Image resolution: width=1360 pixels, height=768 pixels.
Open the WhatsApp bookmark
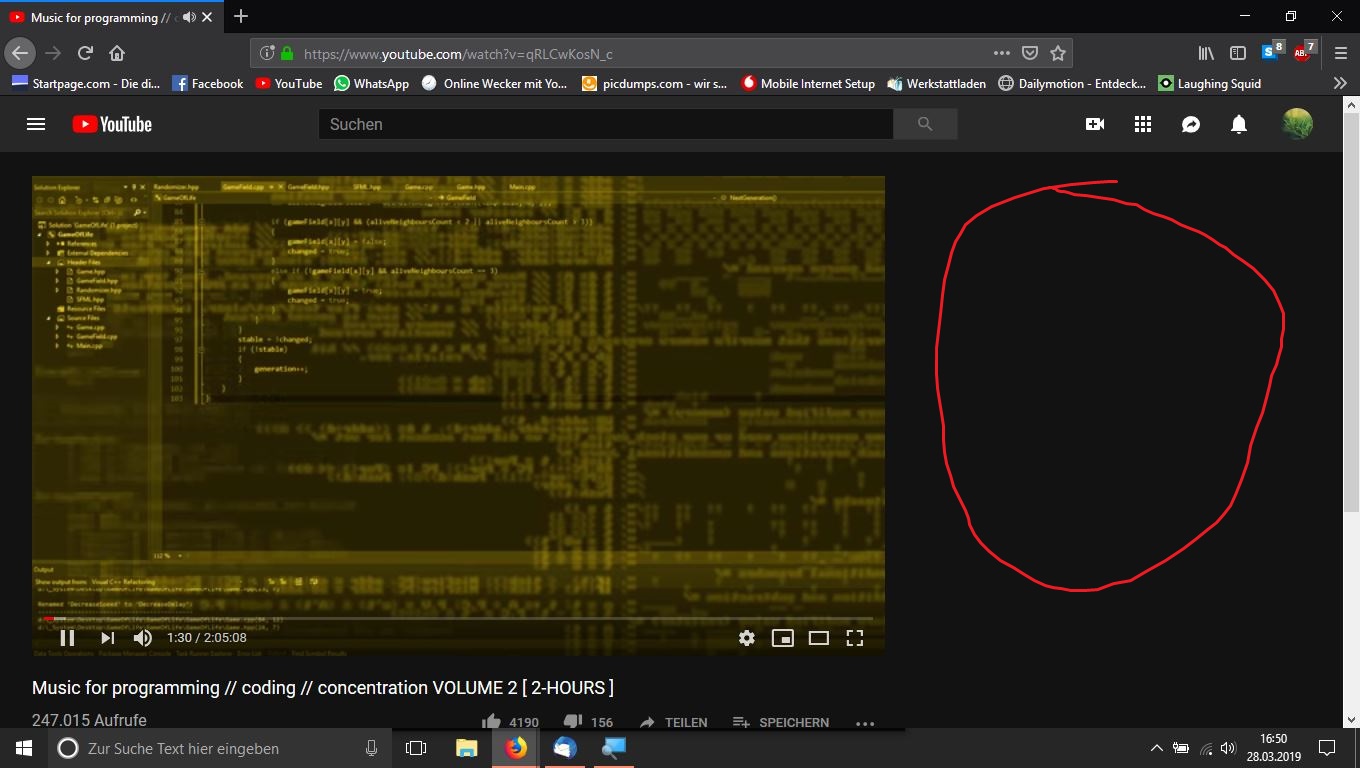pyautogui.click(x=371, y=84)
